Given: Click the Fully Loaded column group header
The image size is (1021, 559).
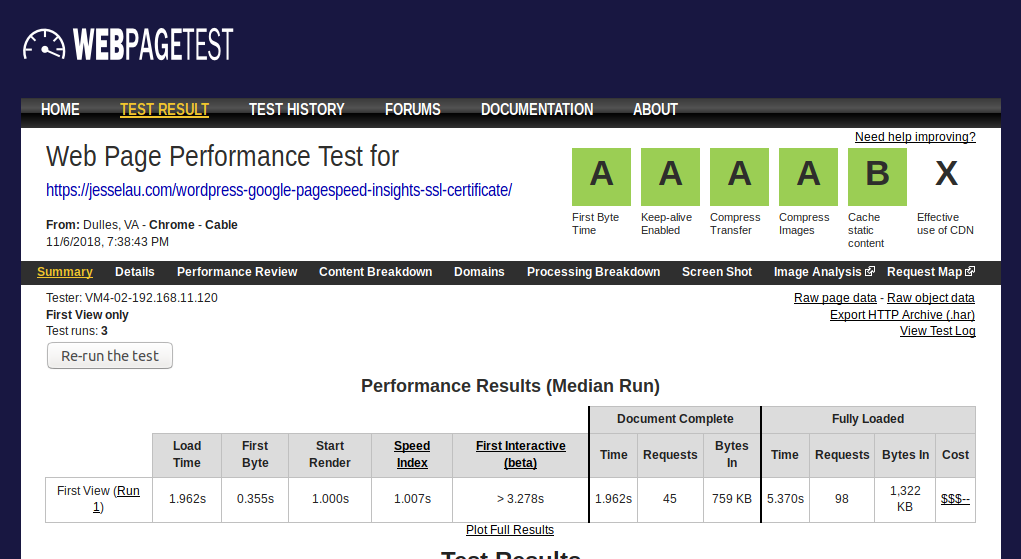Looking at the screenshot, I should click(868, 419).
